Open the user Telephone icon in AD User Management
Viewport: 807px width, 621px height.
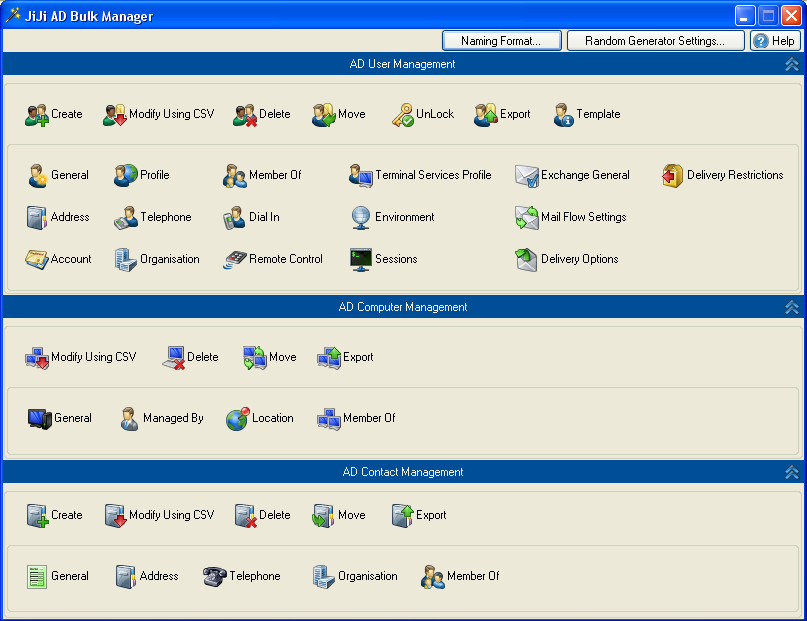(126, 218)
